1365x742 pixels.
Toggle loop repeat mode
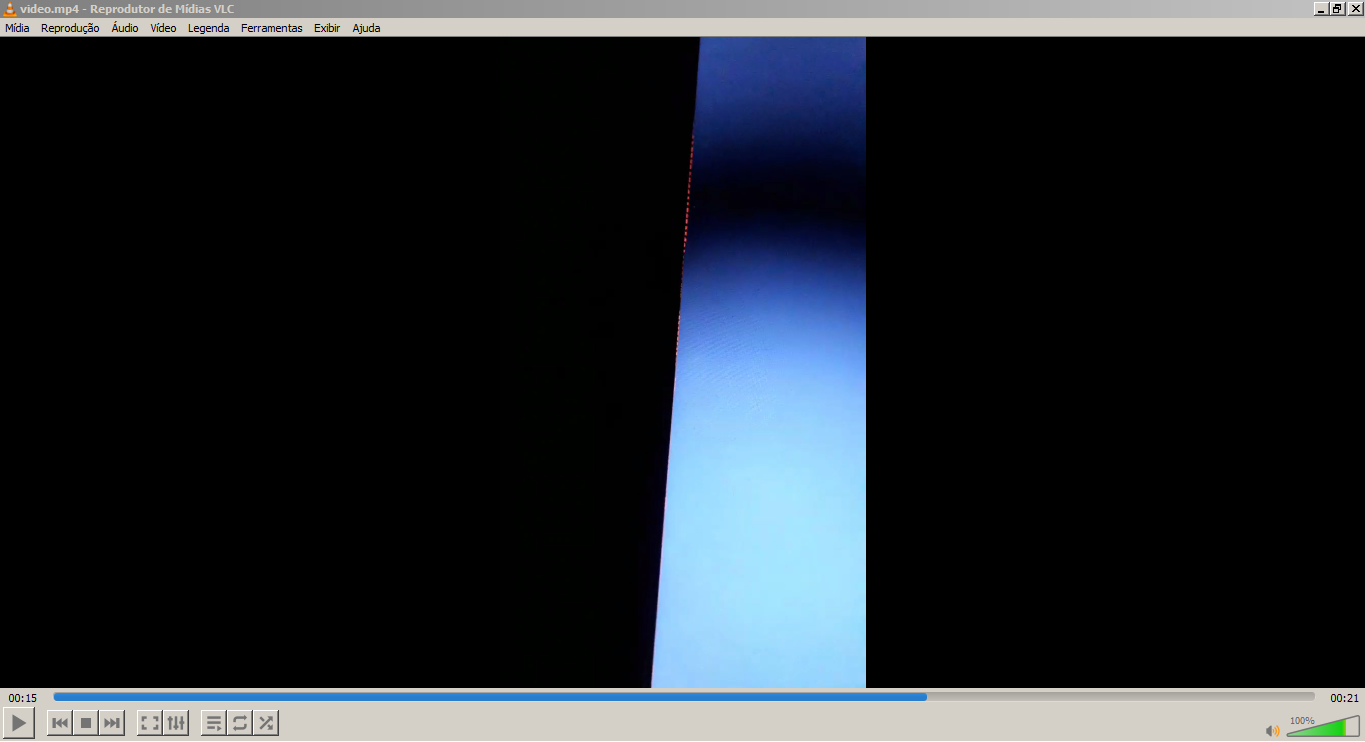pyautogui.click(x=240, y=723)
